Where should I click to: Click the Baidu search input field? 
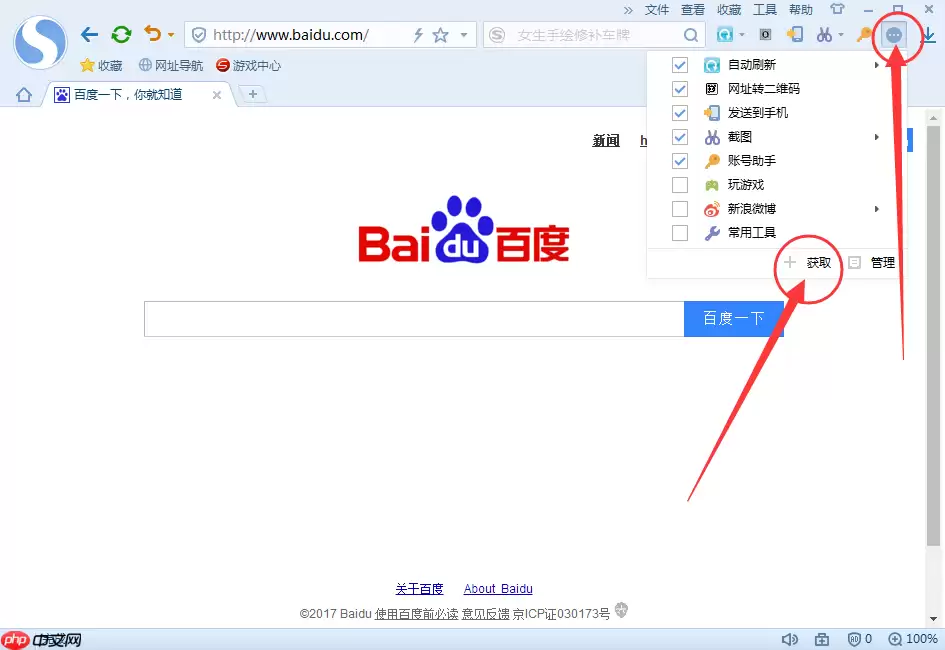tap(413, 319)
